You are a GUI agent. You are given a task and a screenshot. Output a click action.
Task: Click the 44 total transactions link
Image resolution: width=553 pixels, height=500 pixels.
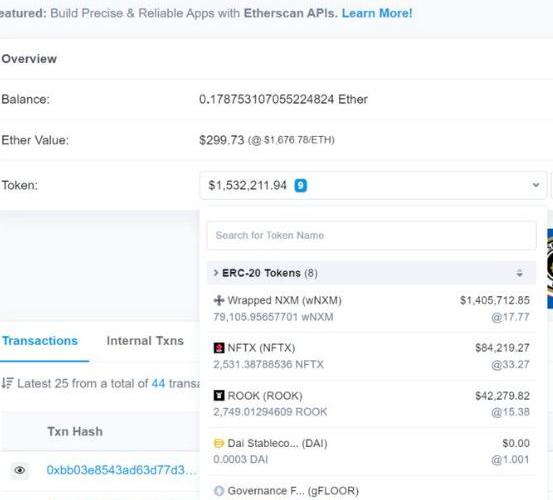coord(158,383)
